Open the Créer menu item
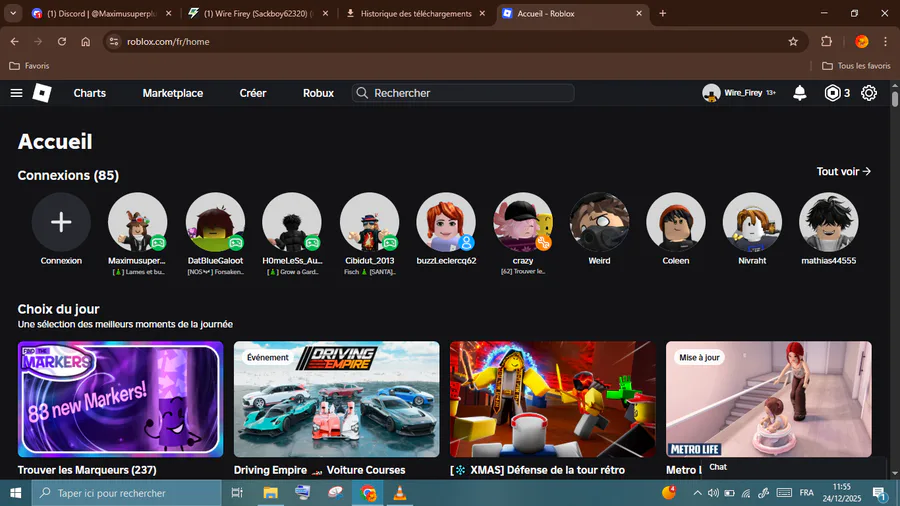900x506 pixels. (x=253, y=93)
